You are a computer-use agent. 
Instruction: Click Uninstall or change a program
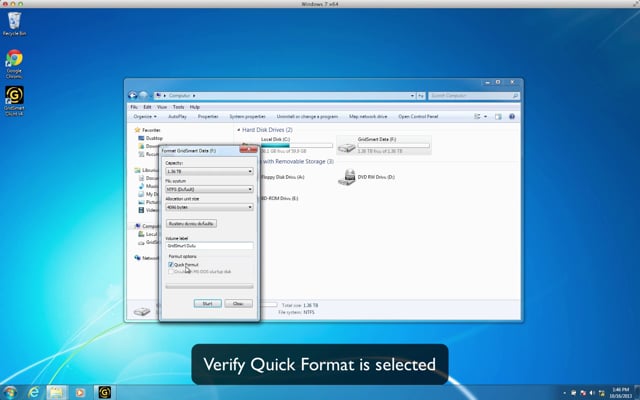(307, 116)
